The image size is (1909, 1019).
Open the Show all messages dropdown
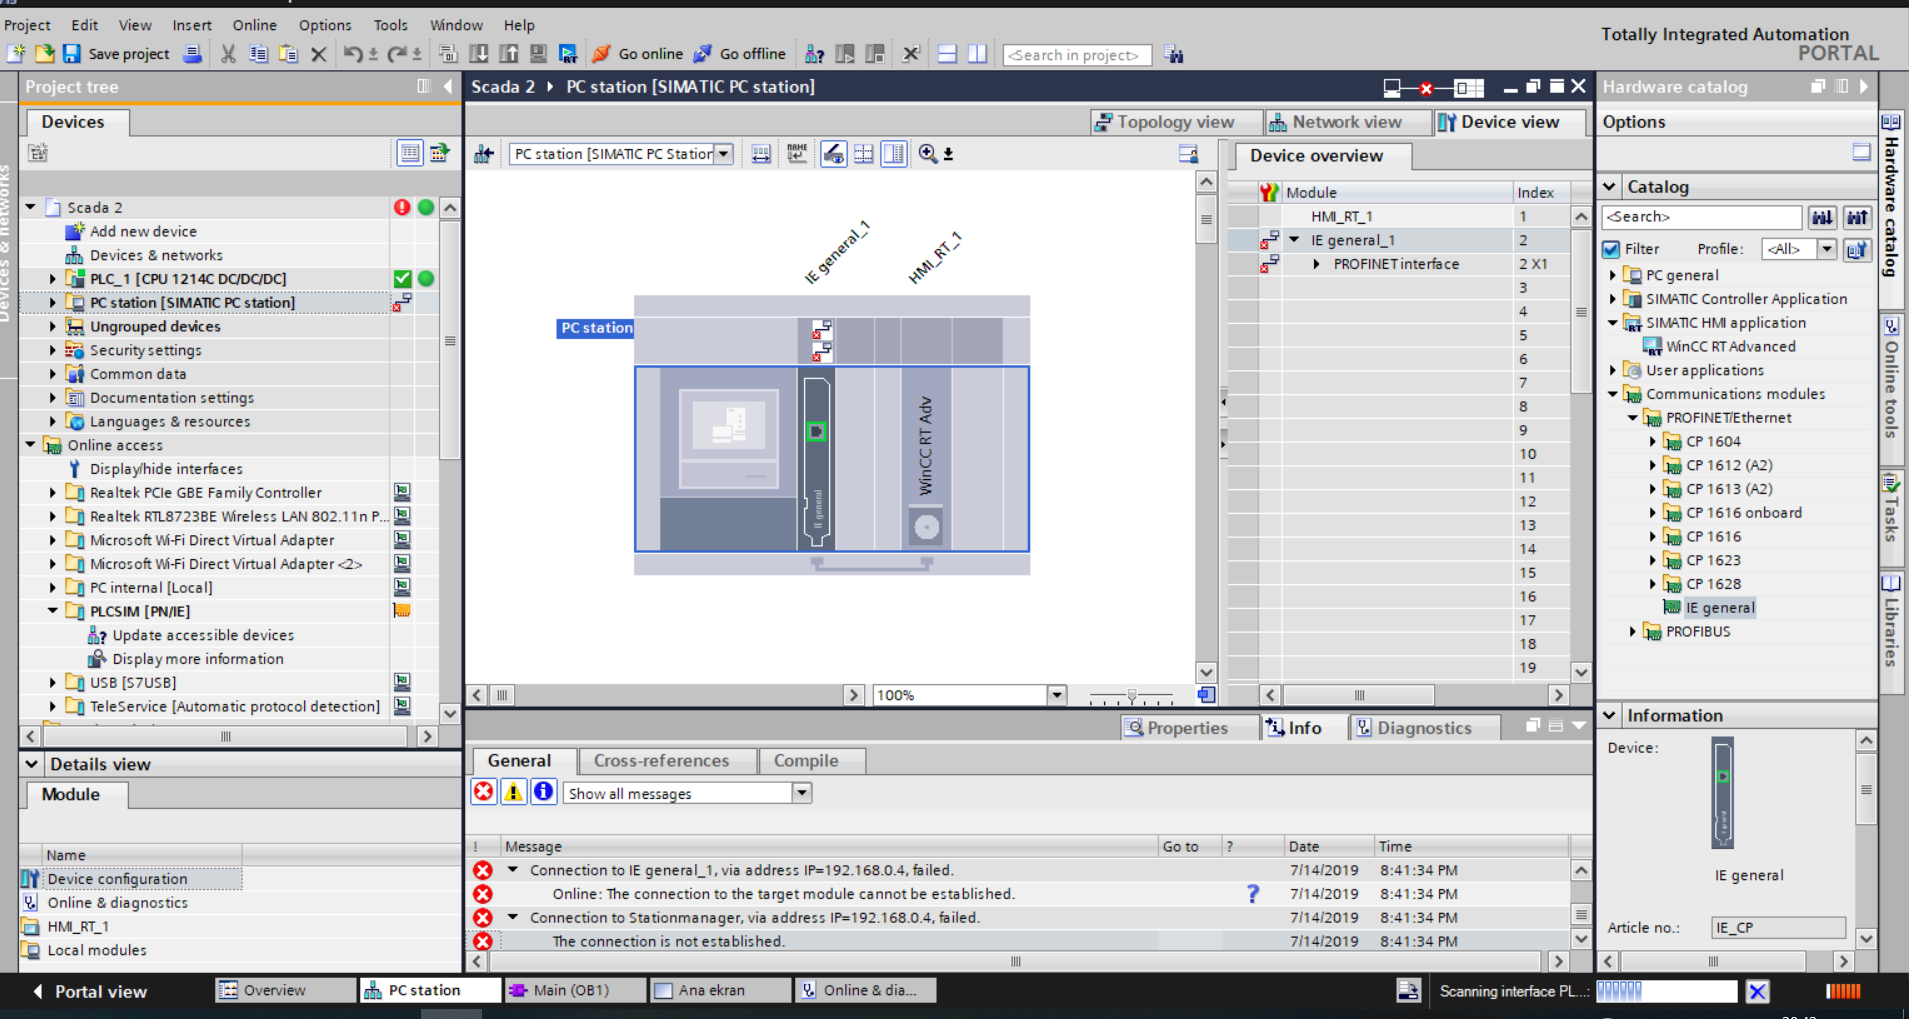(x=801, y=793)
